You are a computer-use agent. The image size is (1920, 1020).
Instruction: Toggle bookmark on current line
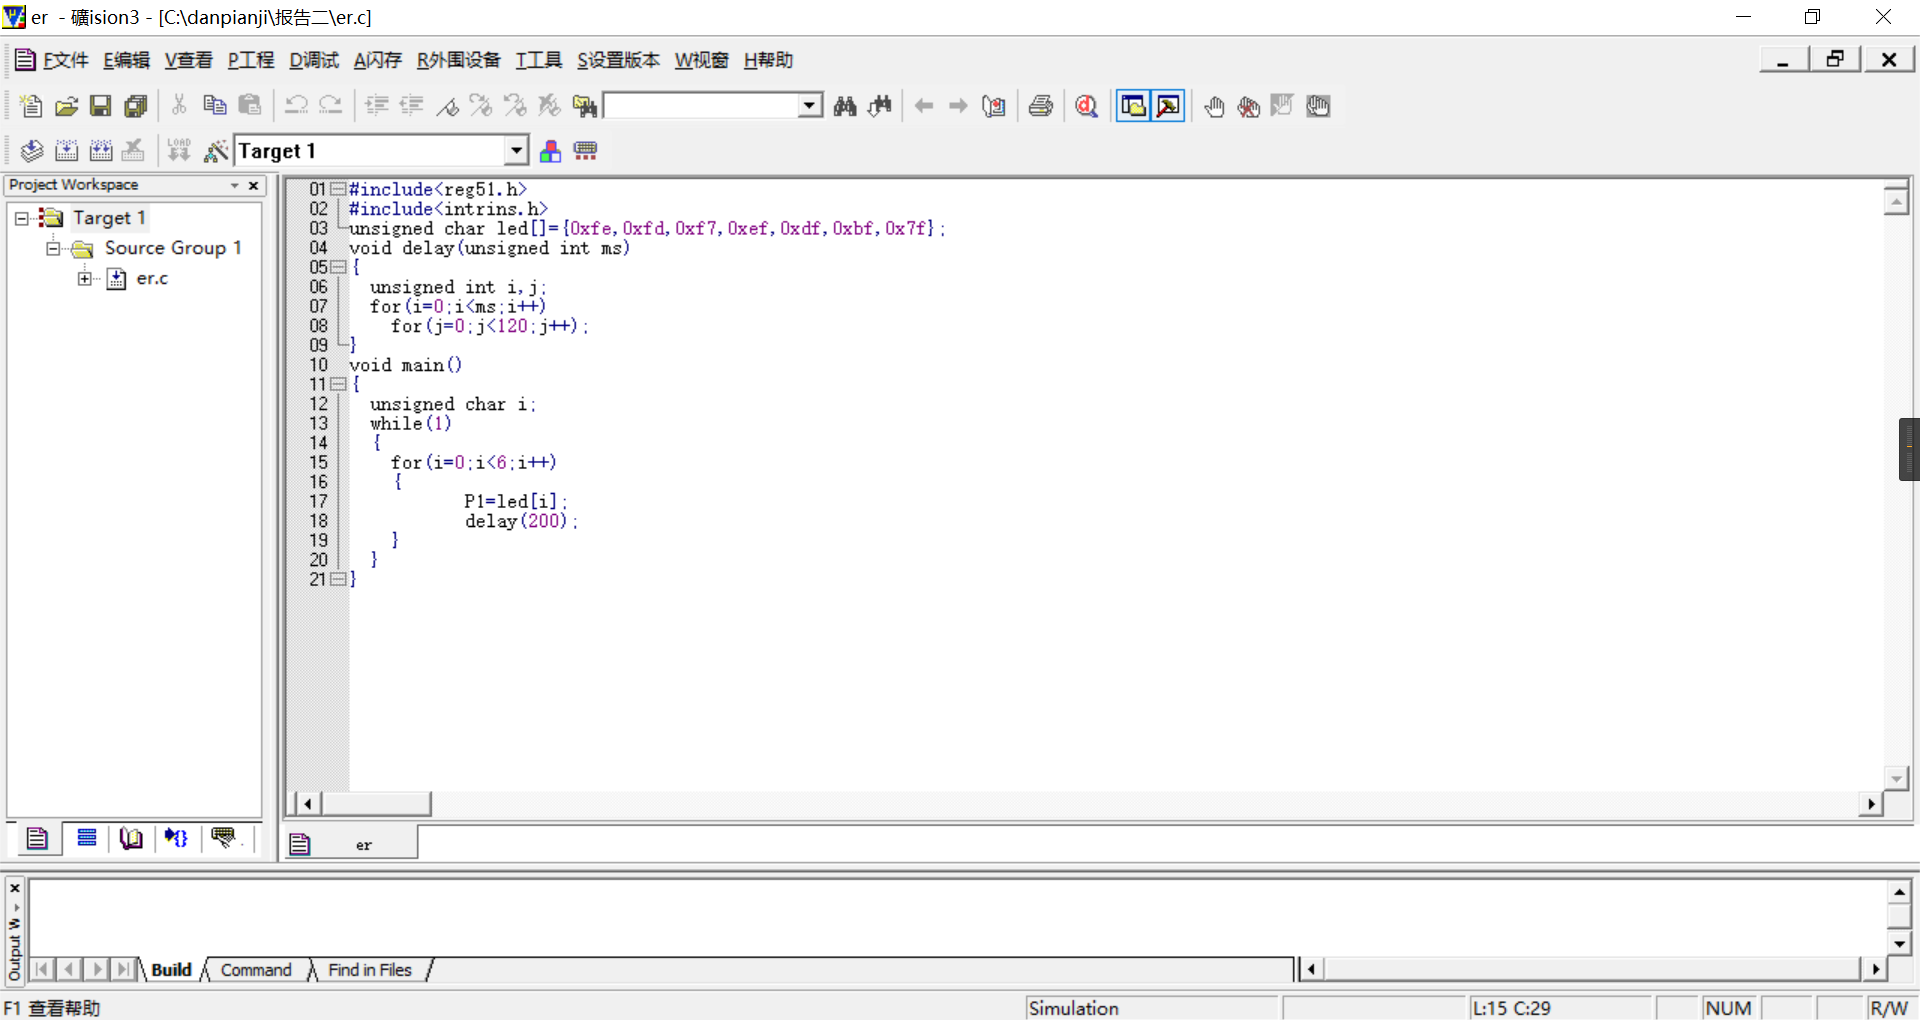[447, 106]
